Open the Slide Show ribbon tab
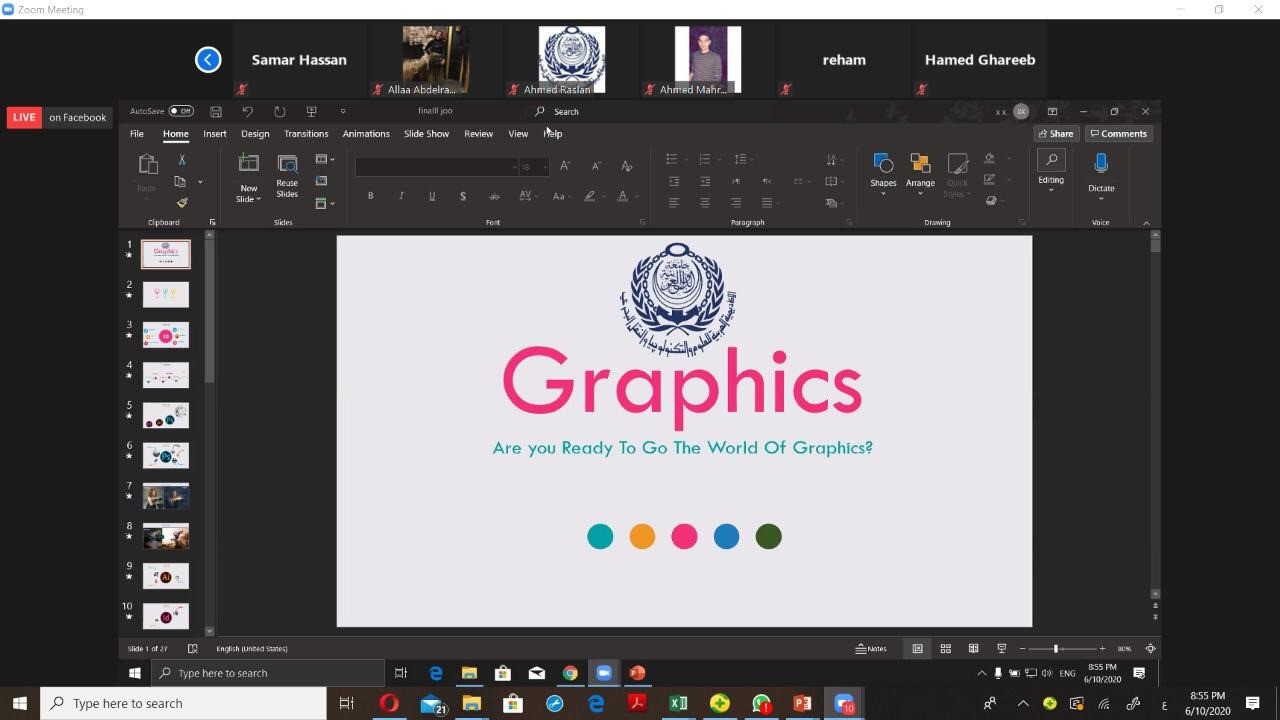The width and height of the screenshot is (1280, 720). point(426,133)
